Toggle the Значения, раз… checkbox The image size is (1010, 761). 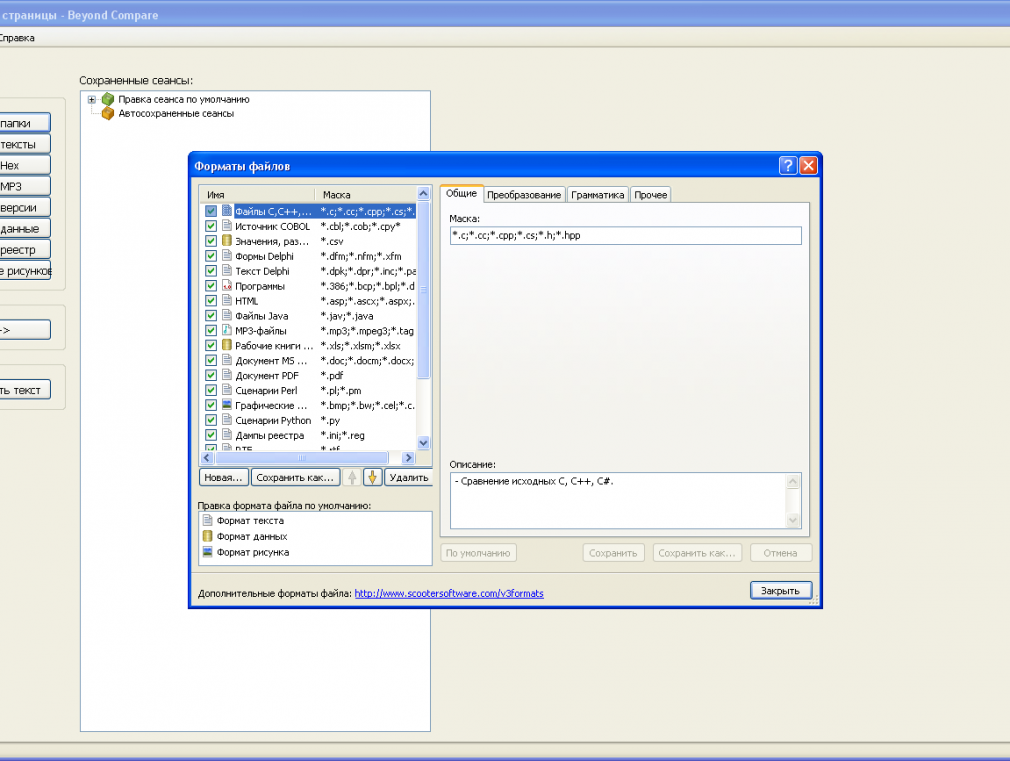211,240
